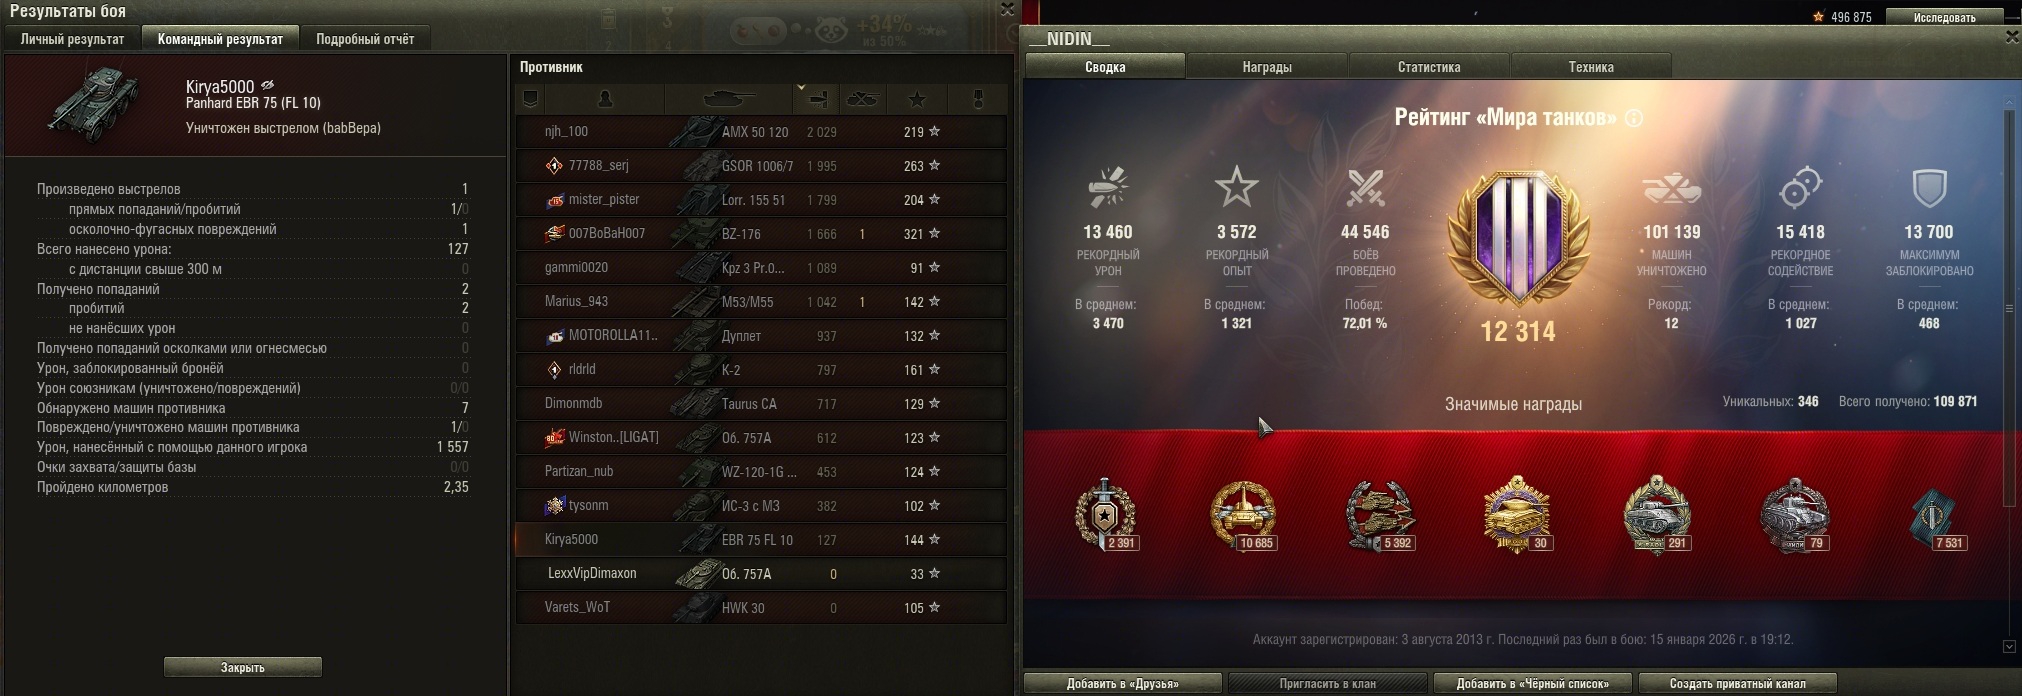
Task: Sort enemy list by platoon badge icon
Action: 531,99
